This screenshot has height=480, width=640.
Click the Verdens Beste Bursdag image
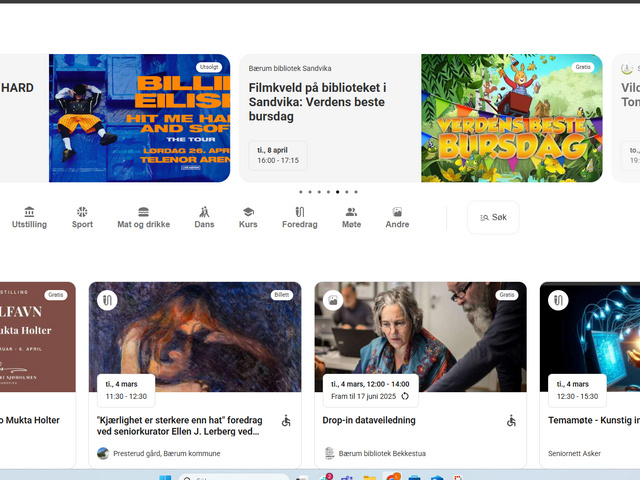click(x=511, y=118)
